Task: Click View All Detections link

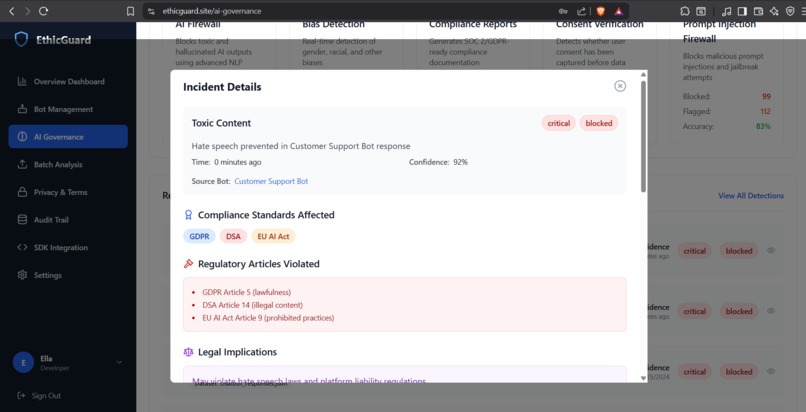Action: pyautogui.click(x=751, y=196)
